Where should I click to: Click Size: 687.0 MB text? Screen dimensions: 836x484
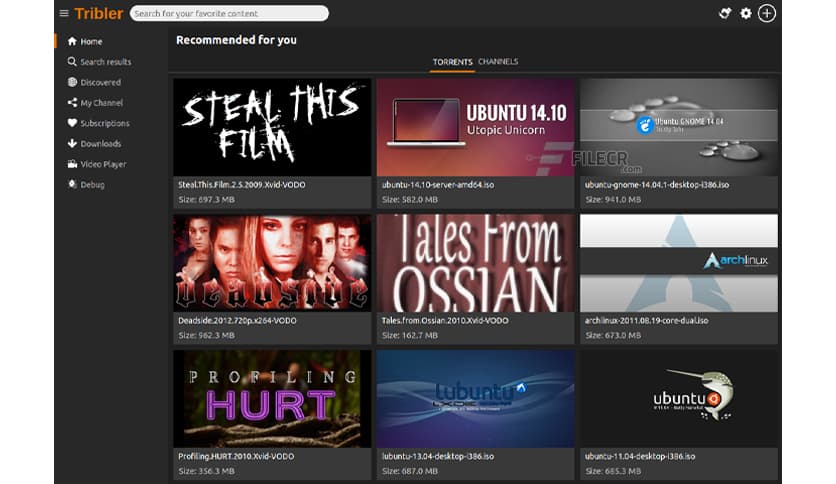pyautogui.click(x=409, y=471)
